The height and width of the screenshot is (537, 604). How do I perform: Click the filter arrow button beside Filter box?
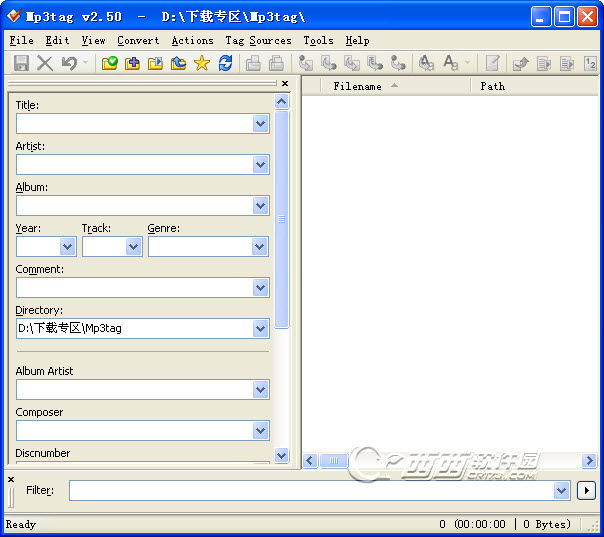pyautogui.click(x=586, y=491)
